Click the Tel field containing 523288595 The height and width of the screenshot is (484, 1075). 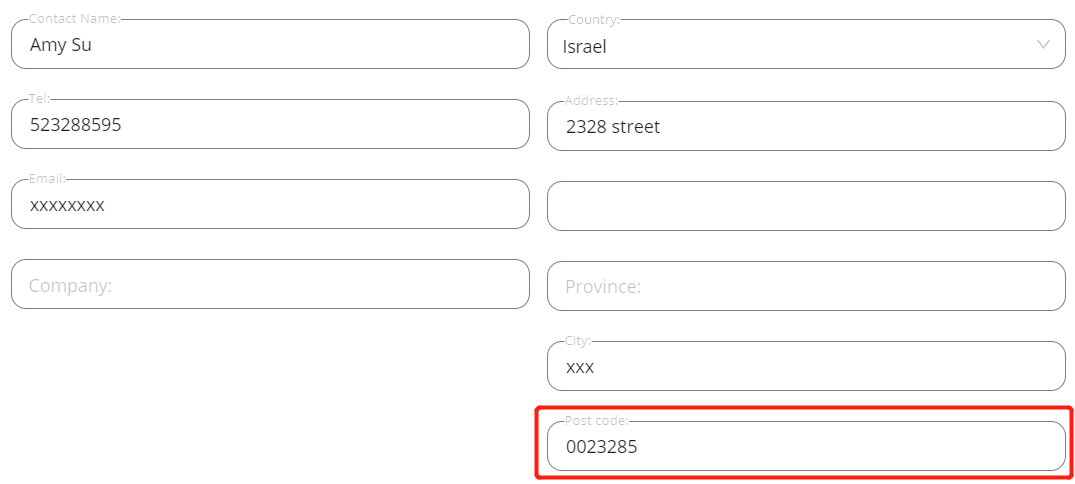[270, 124]
